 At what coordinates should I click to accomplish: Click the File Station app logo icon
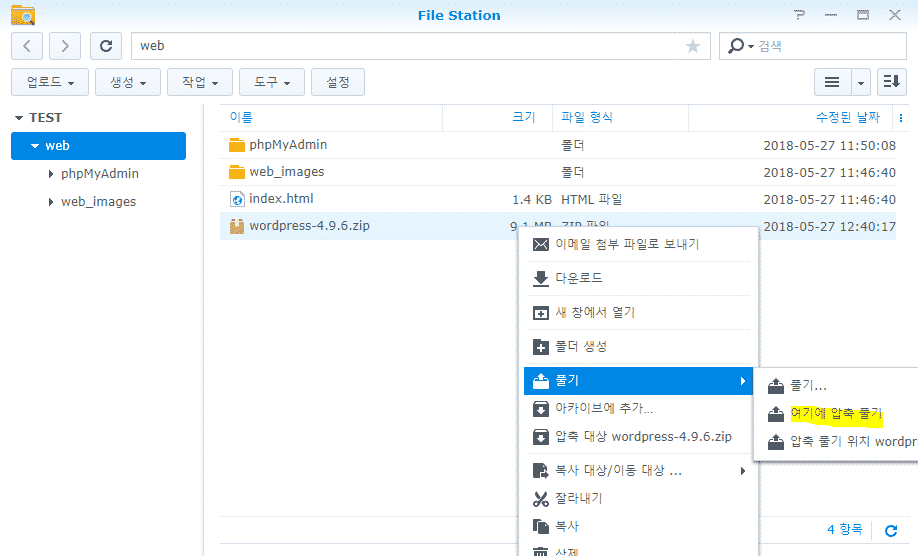coord(23,15)
